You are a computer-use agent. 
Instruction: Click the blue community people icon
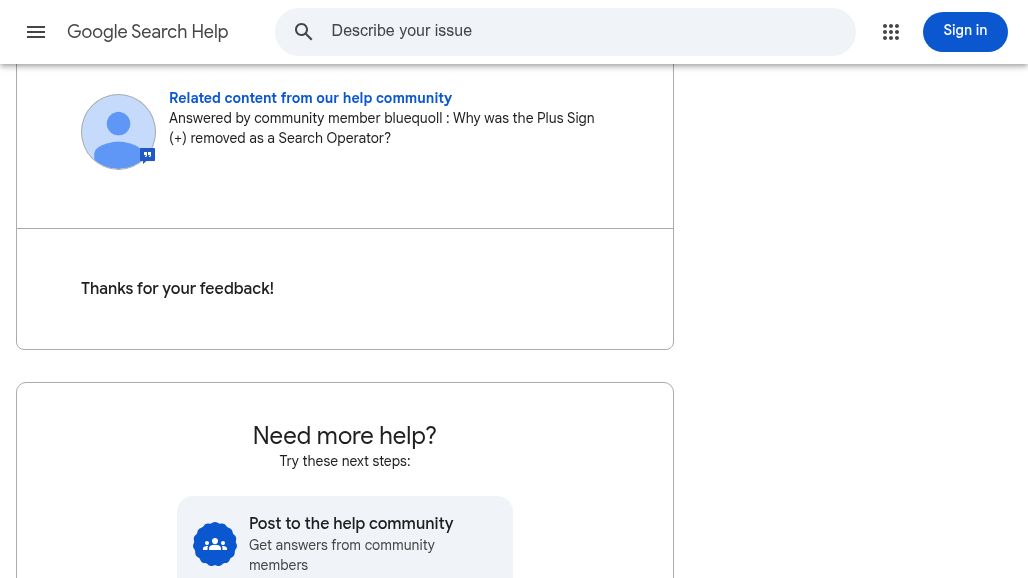coord(215,544)
